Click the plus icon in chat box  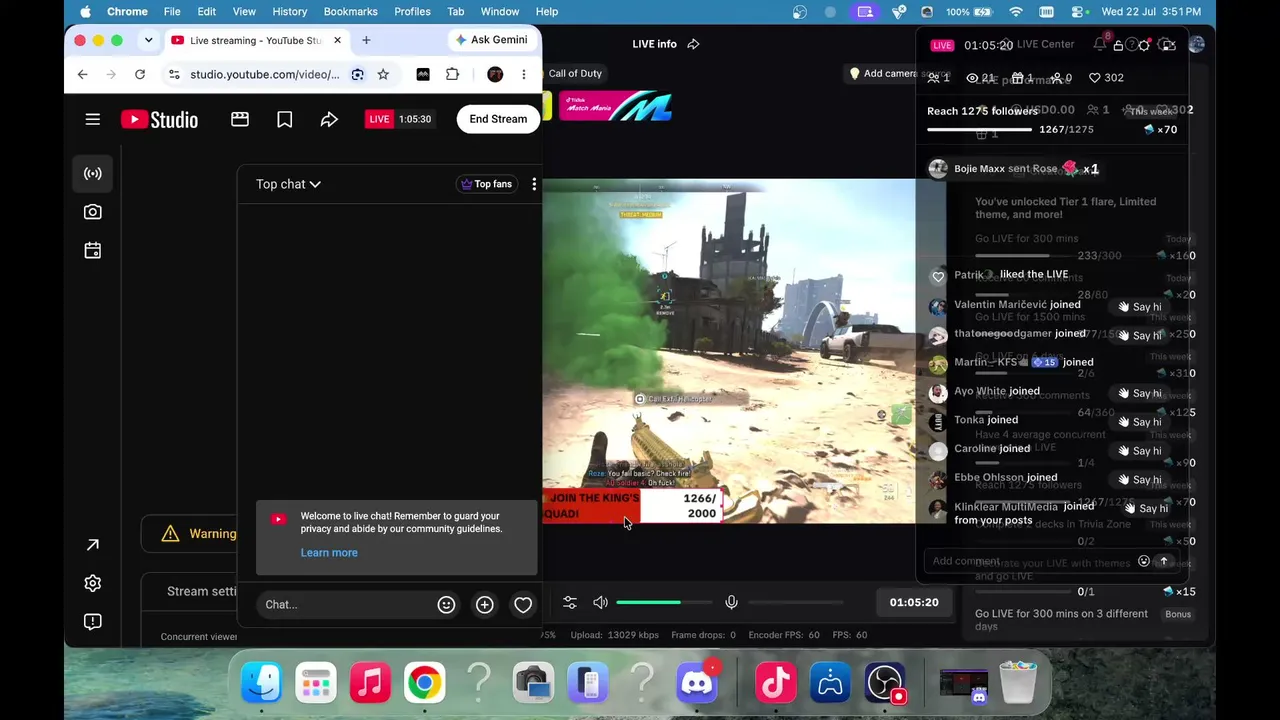tap(485, 605)
